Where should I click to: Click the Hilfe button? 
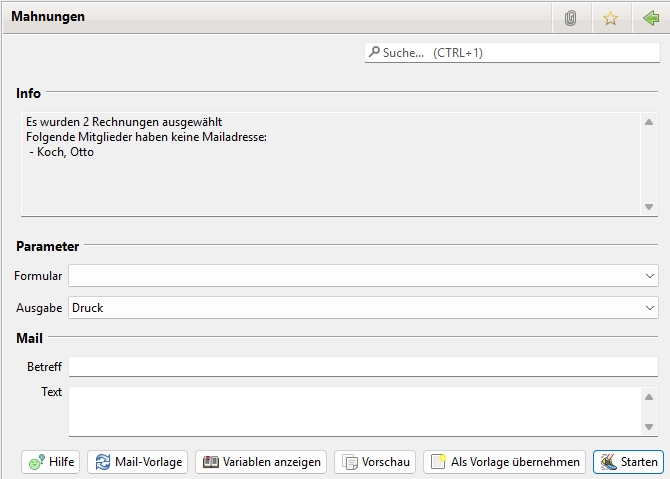coord(51,462)
